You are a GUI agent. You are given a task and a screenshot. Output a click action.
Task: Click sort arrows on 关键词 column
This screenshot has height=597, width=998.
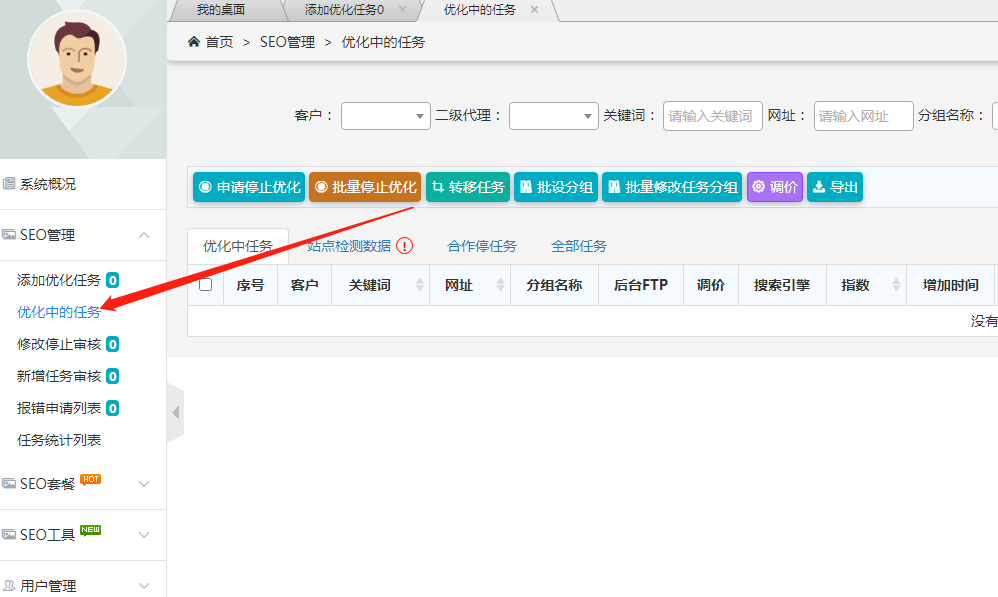(418, 285)
